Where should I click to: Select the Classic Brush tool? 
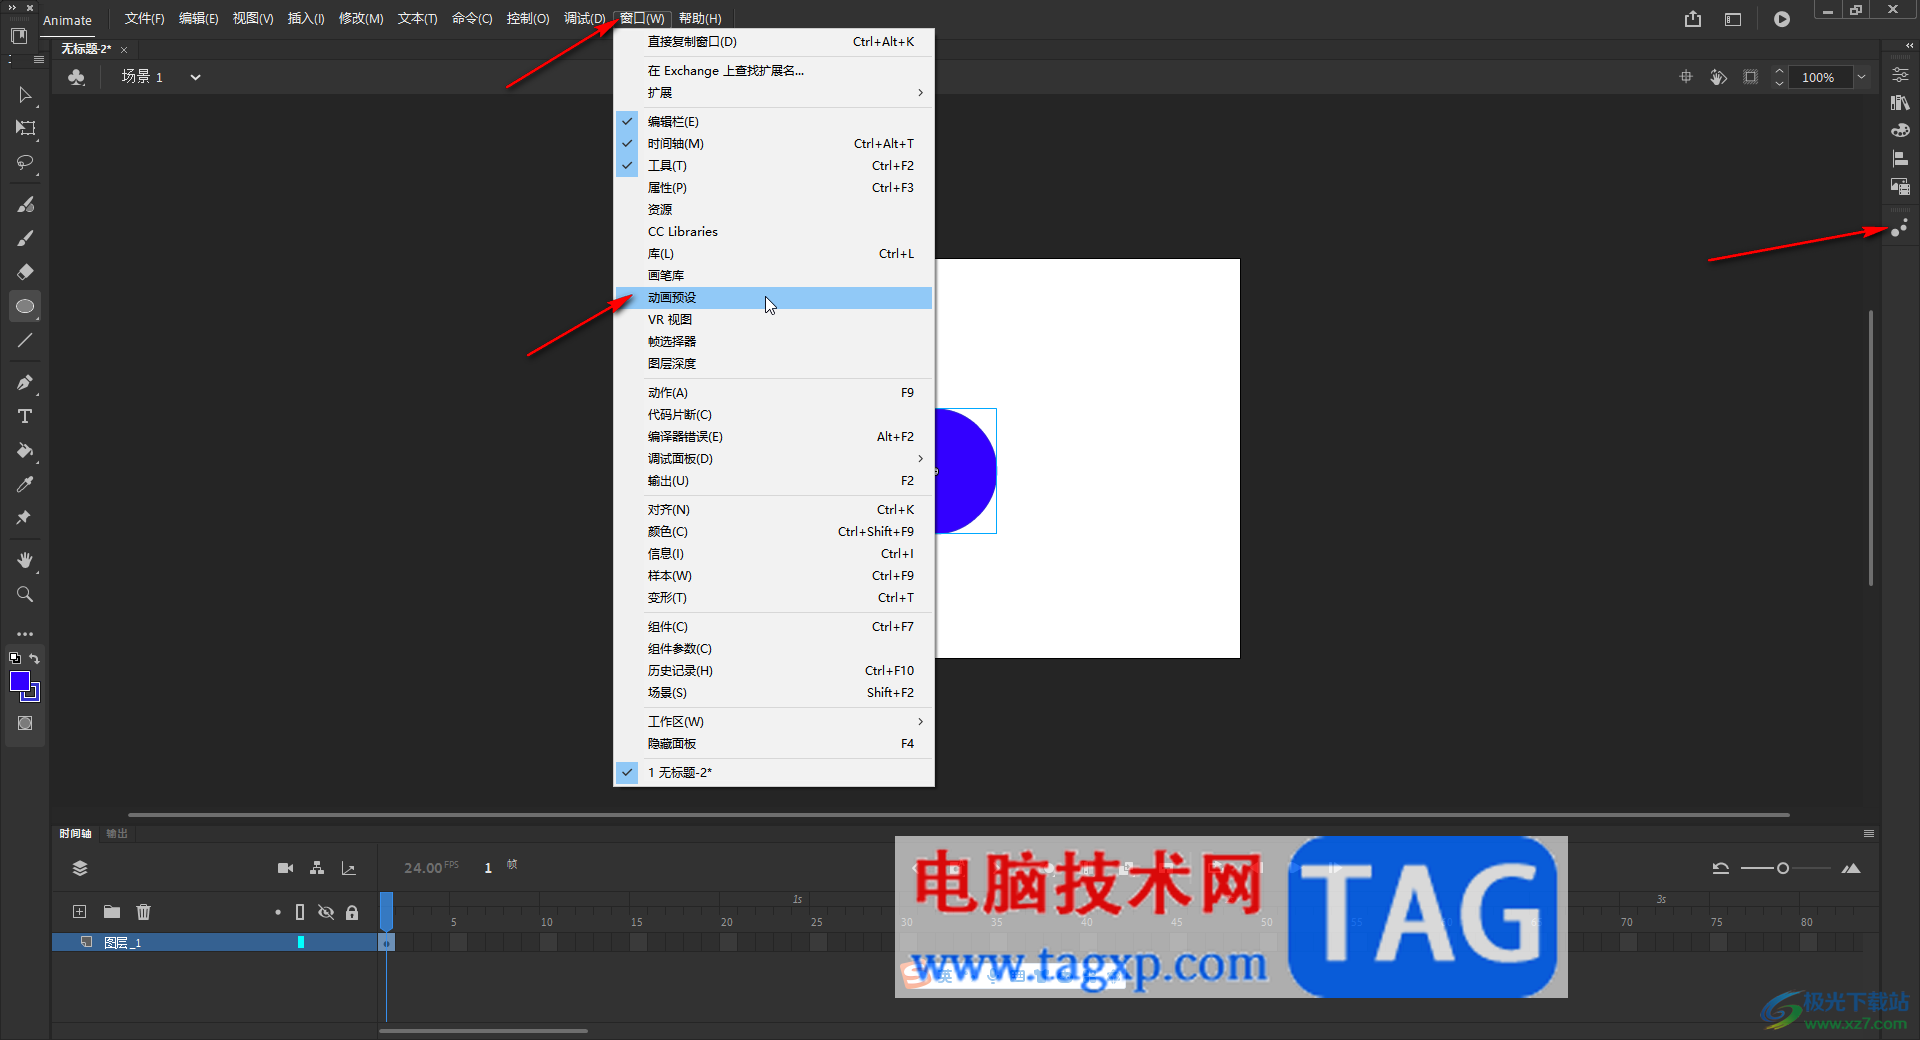[x=25, y=238]
